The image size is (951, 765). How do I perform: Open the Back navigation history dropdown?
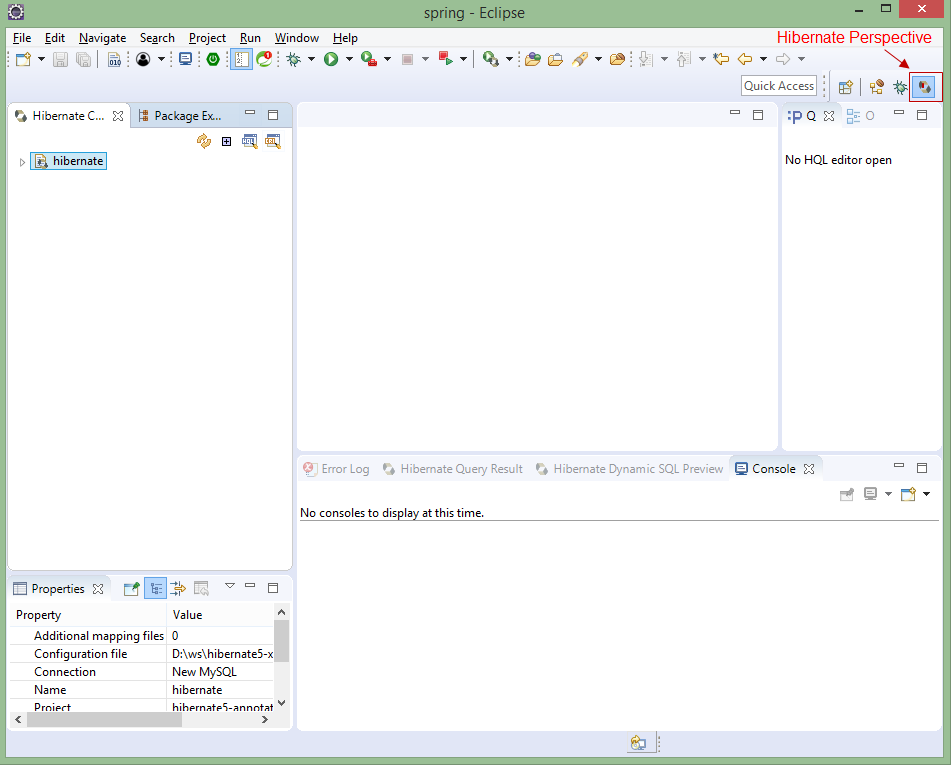point(764,59)
